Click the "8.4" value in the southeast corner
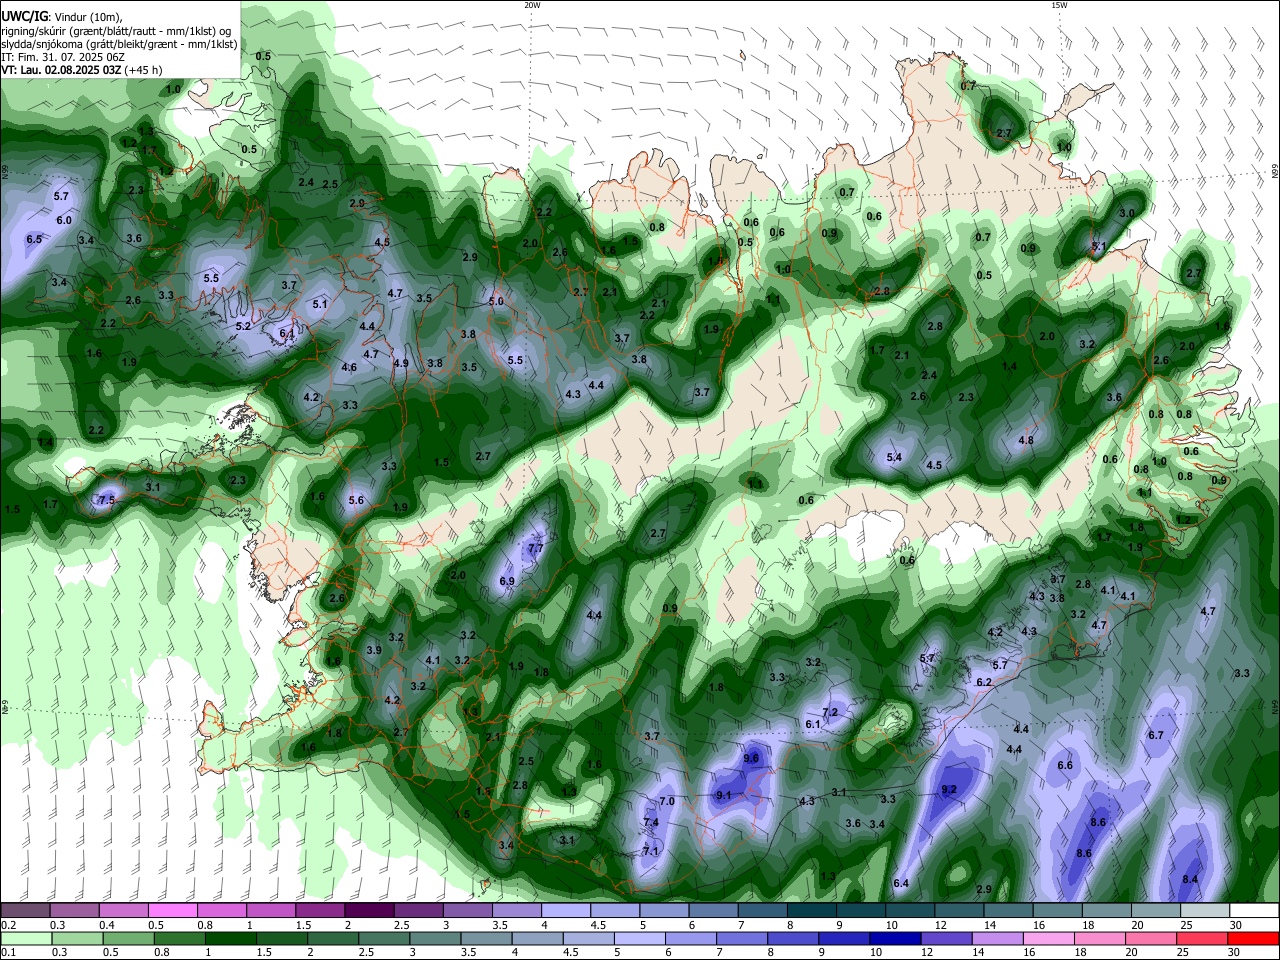The width and height of the screenshot is (1280, 960). (x=1191, y=879)
